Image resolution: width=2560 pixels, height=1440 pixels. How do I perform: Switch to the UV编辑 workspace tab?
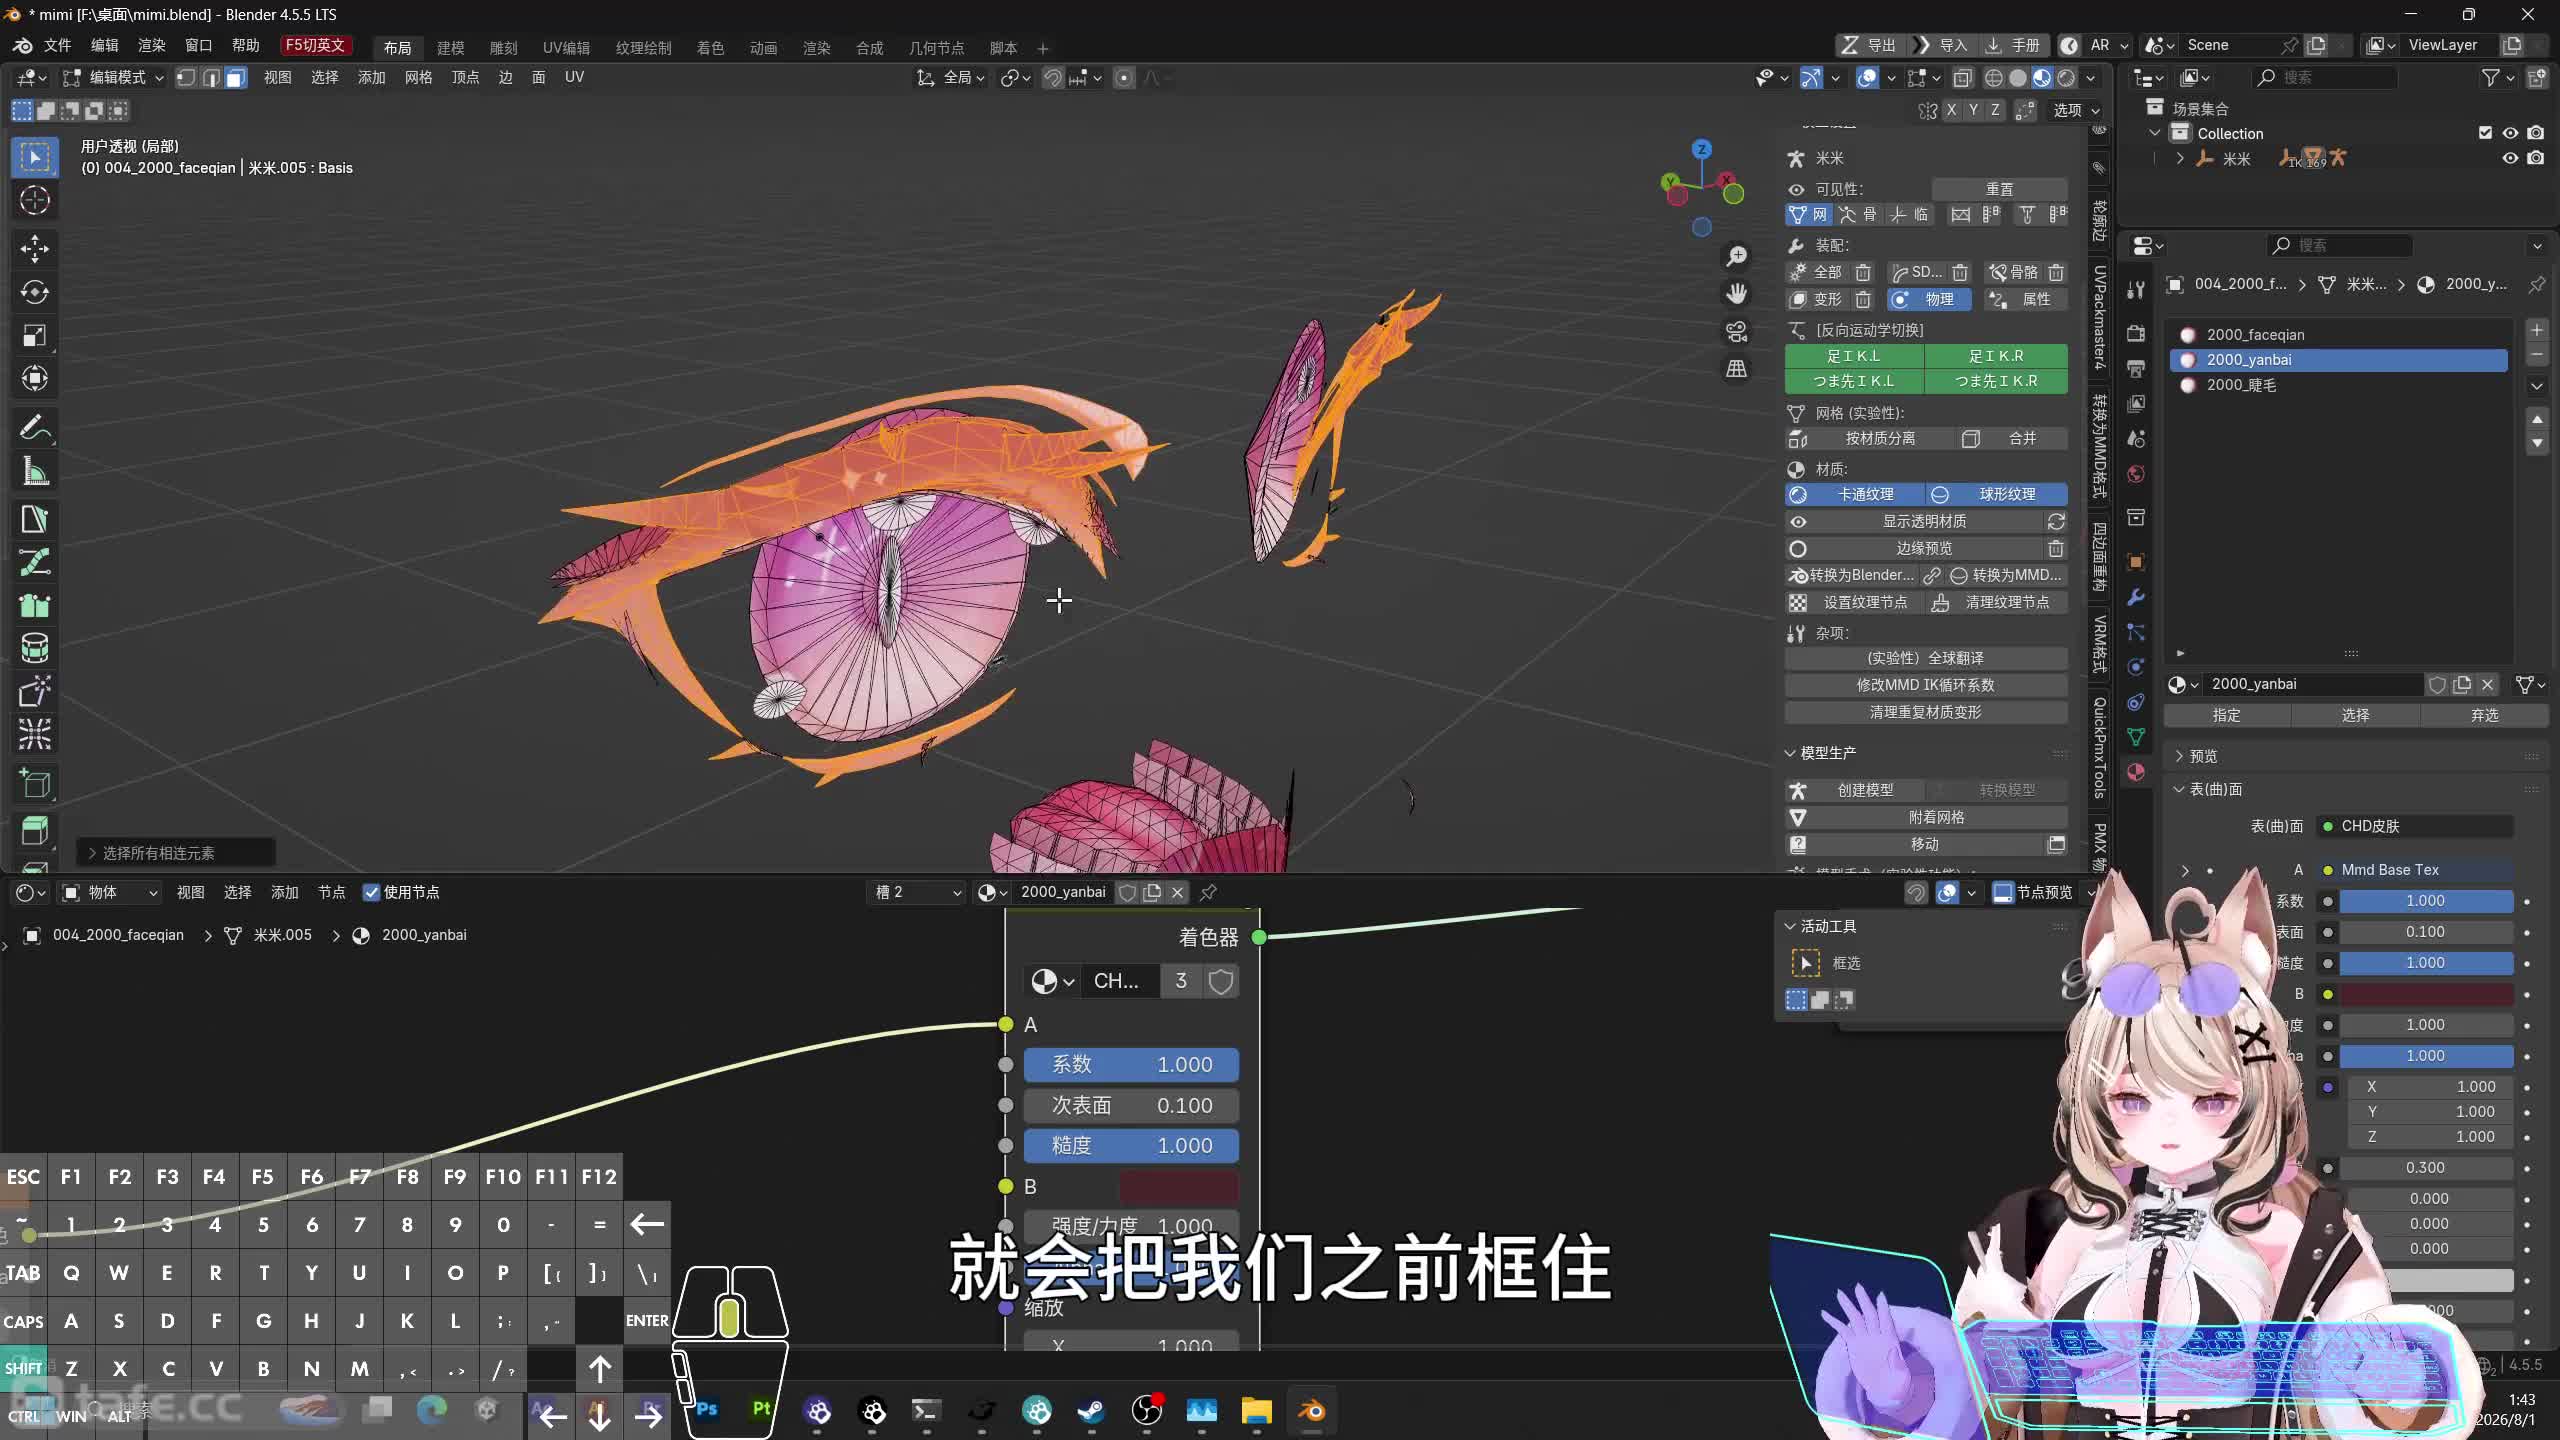click(566, 48)
